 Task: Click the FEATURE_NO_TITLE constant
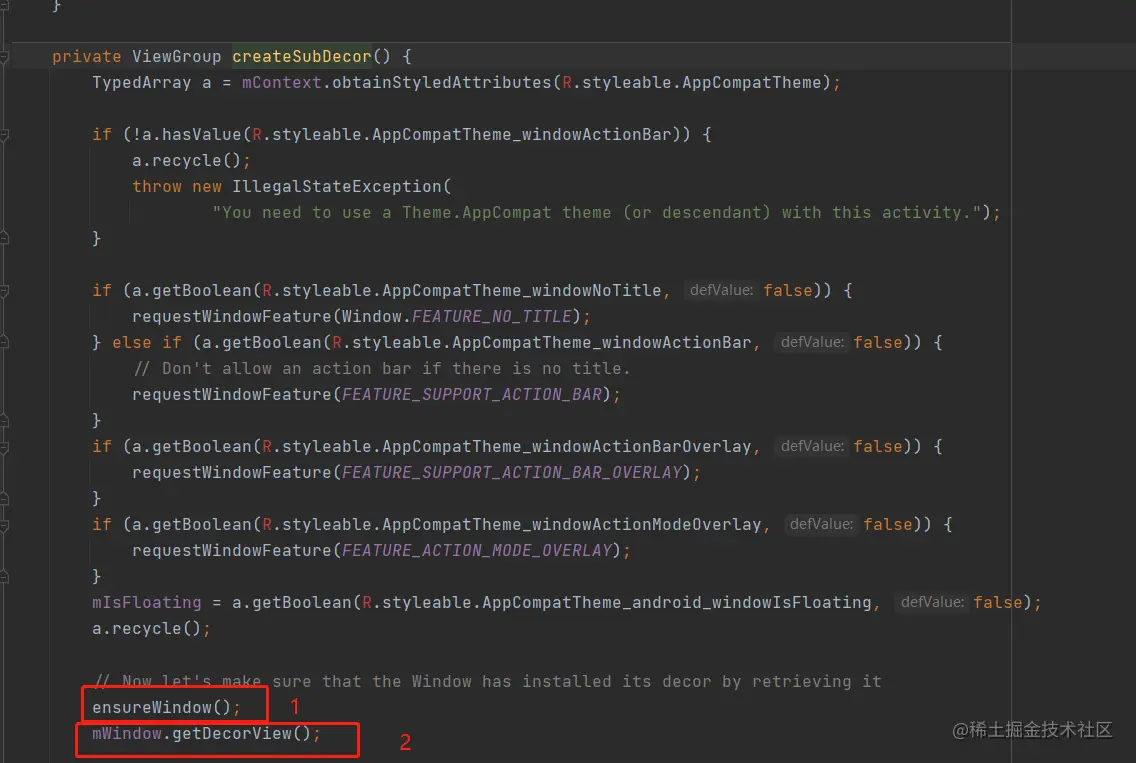[491, 317]
